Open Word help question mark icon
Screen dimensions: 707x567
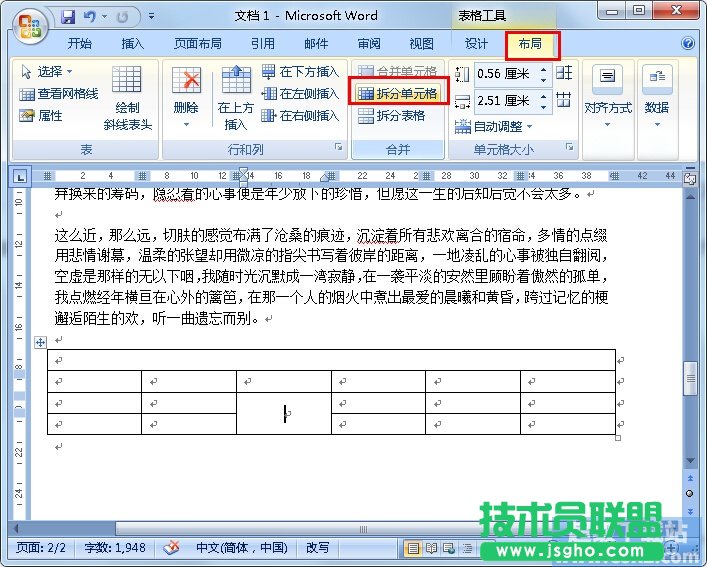point(688,44)
